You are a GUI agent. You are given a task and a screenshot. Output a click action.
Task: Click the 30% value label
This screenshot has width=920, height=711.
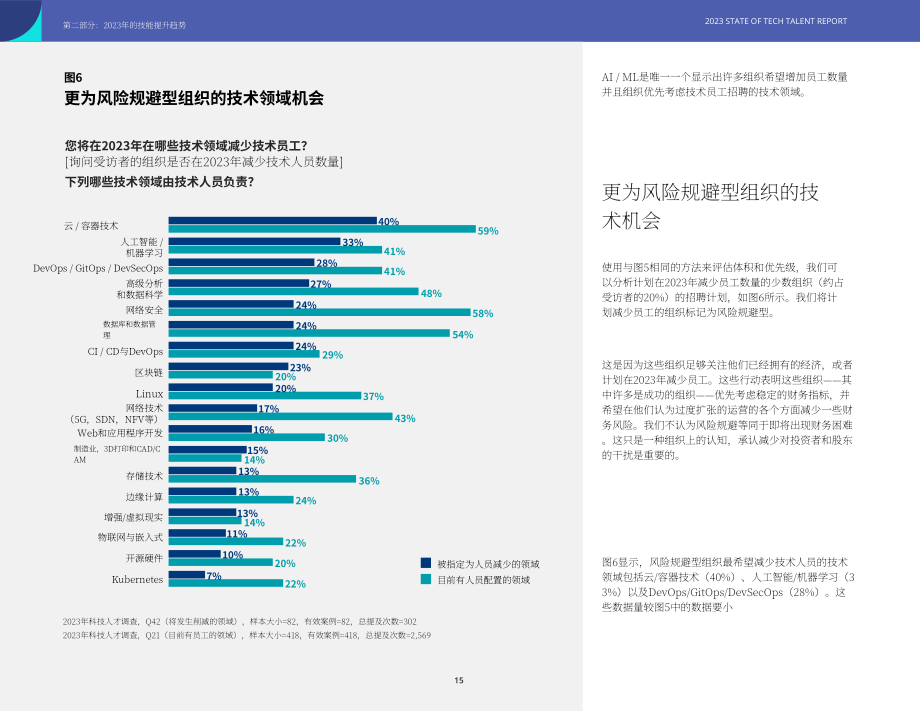coord(337,438)
